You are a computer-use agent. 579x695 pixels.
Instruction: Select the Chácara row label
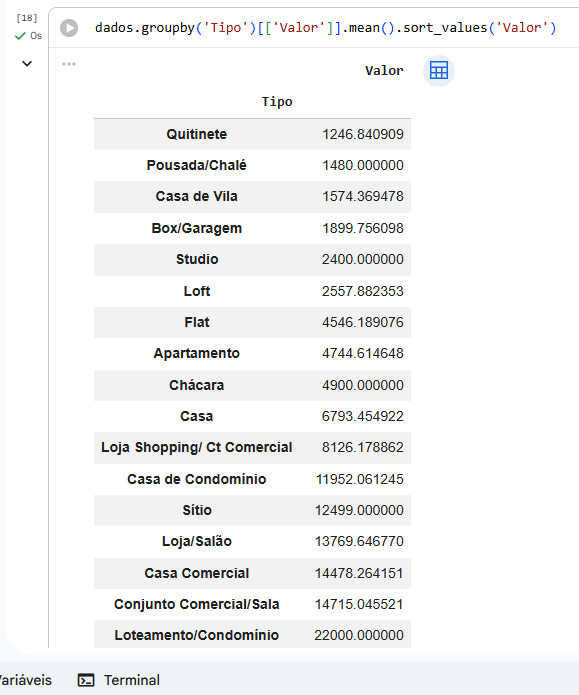[196, 385]
